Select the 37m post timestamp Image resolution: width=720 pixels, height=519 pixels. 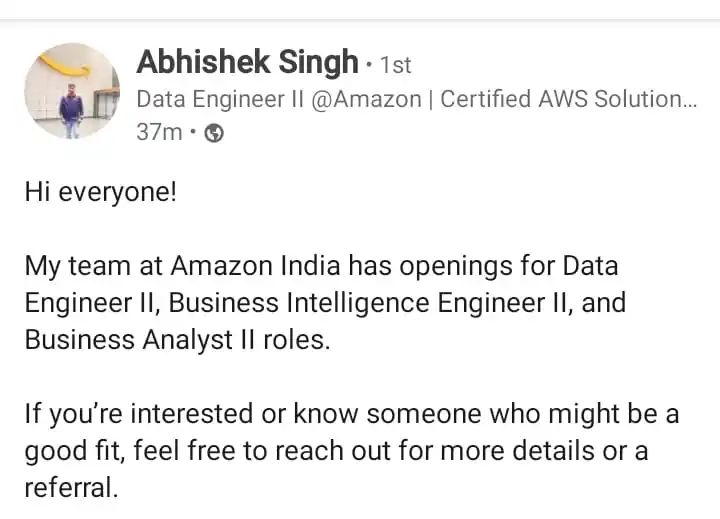pos(159,132)
